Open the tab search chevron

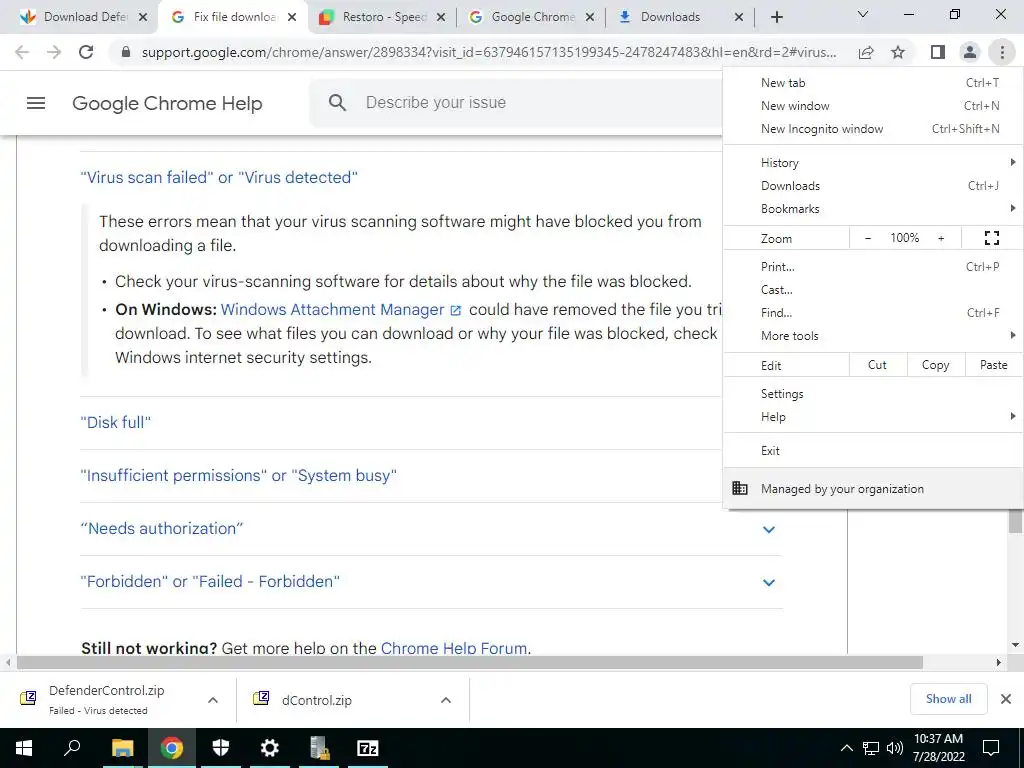point(863,14)
